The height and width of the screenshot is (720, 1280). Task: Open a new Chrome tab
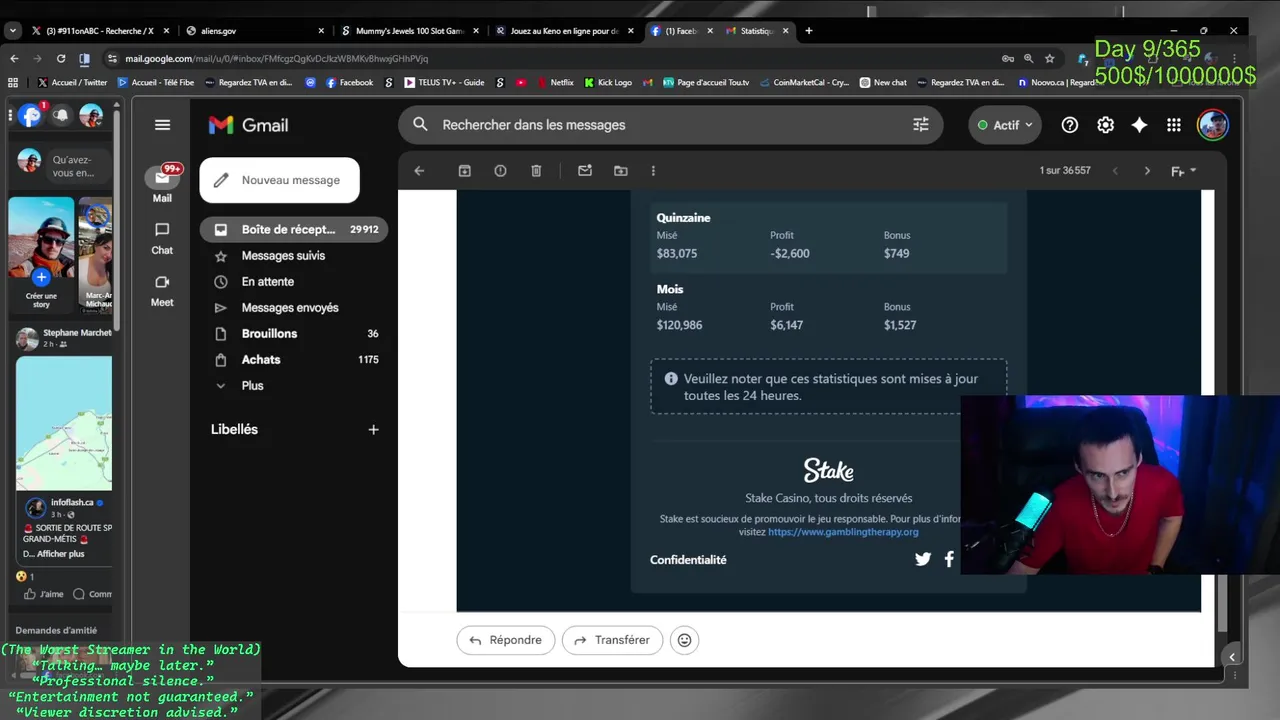(809, 31)
